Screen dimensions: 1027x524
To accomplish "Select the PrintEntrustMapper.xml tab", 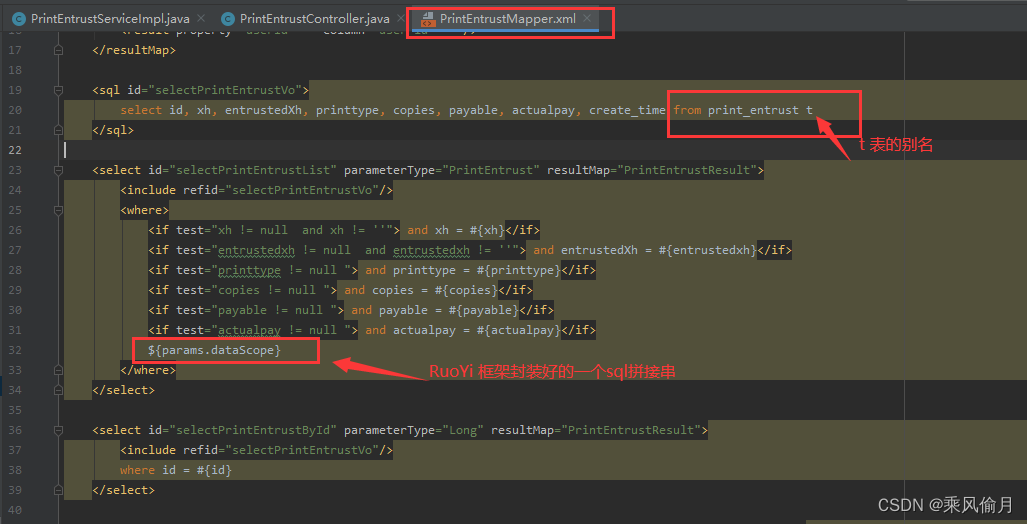I will tap(506, 19).
